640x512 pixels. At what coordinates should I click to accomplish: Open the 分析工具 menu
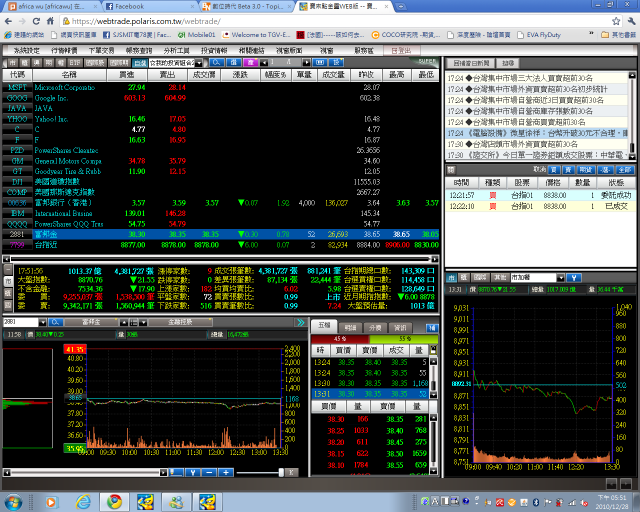176,51
